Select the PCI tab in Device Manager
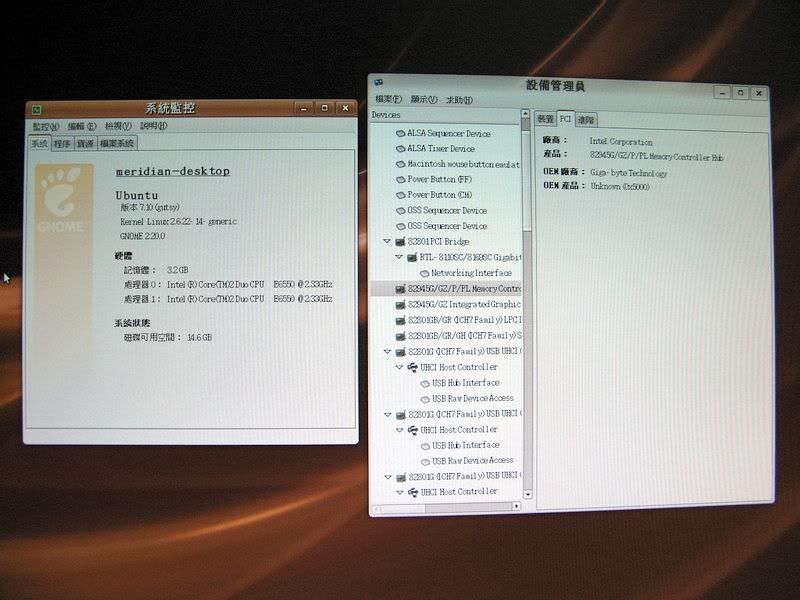800x600 pixels. (565, 118)
